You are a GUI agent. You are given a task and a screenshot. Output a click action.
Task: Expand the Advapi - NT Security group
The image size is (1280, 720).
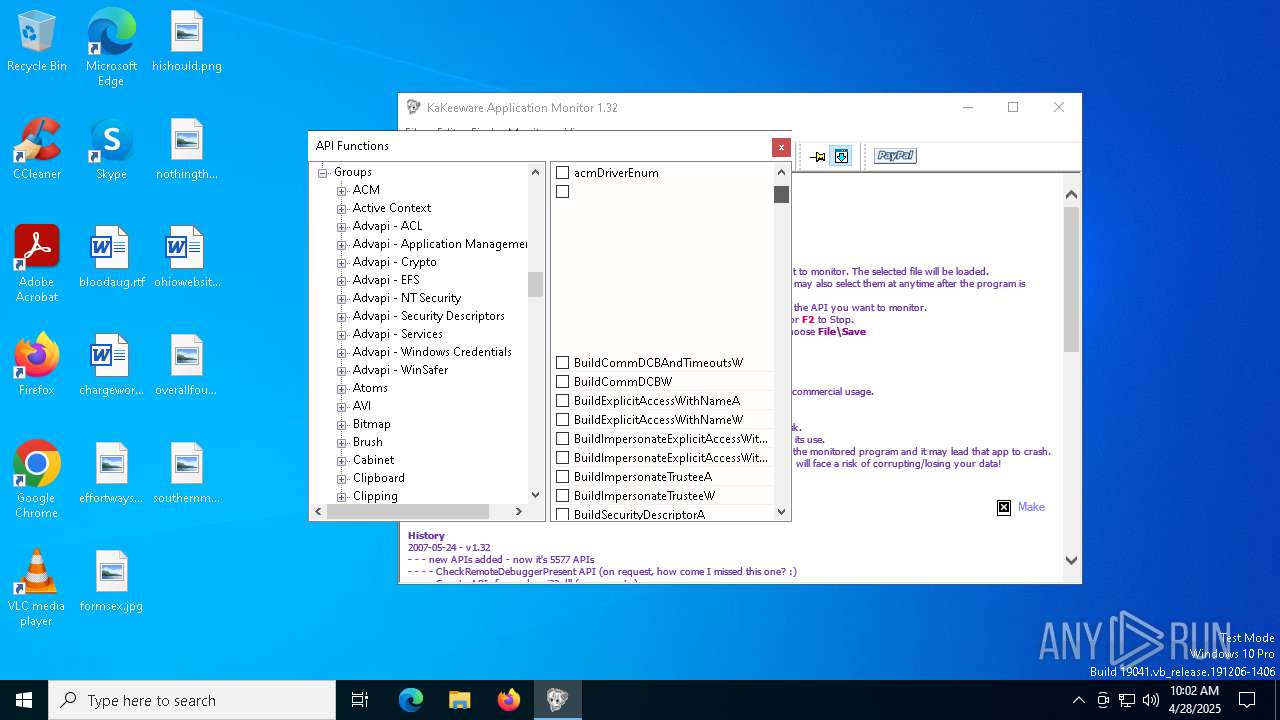click(342, 299)
